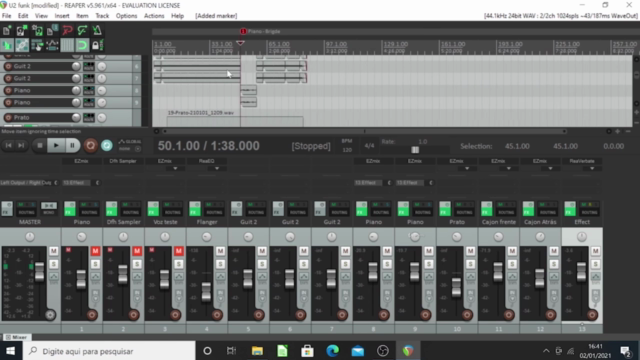Expand FX list arrow on Effect strip

(592, 169)
